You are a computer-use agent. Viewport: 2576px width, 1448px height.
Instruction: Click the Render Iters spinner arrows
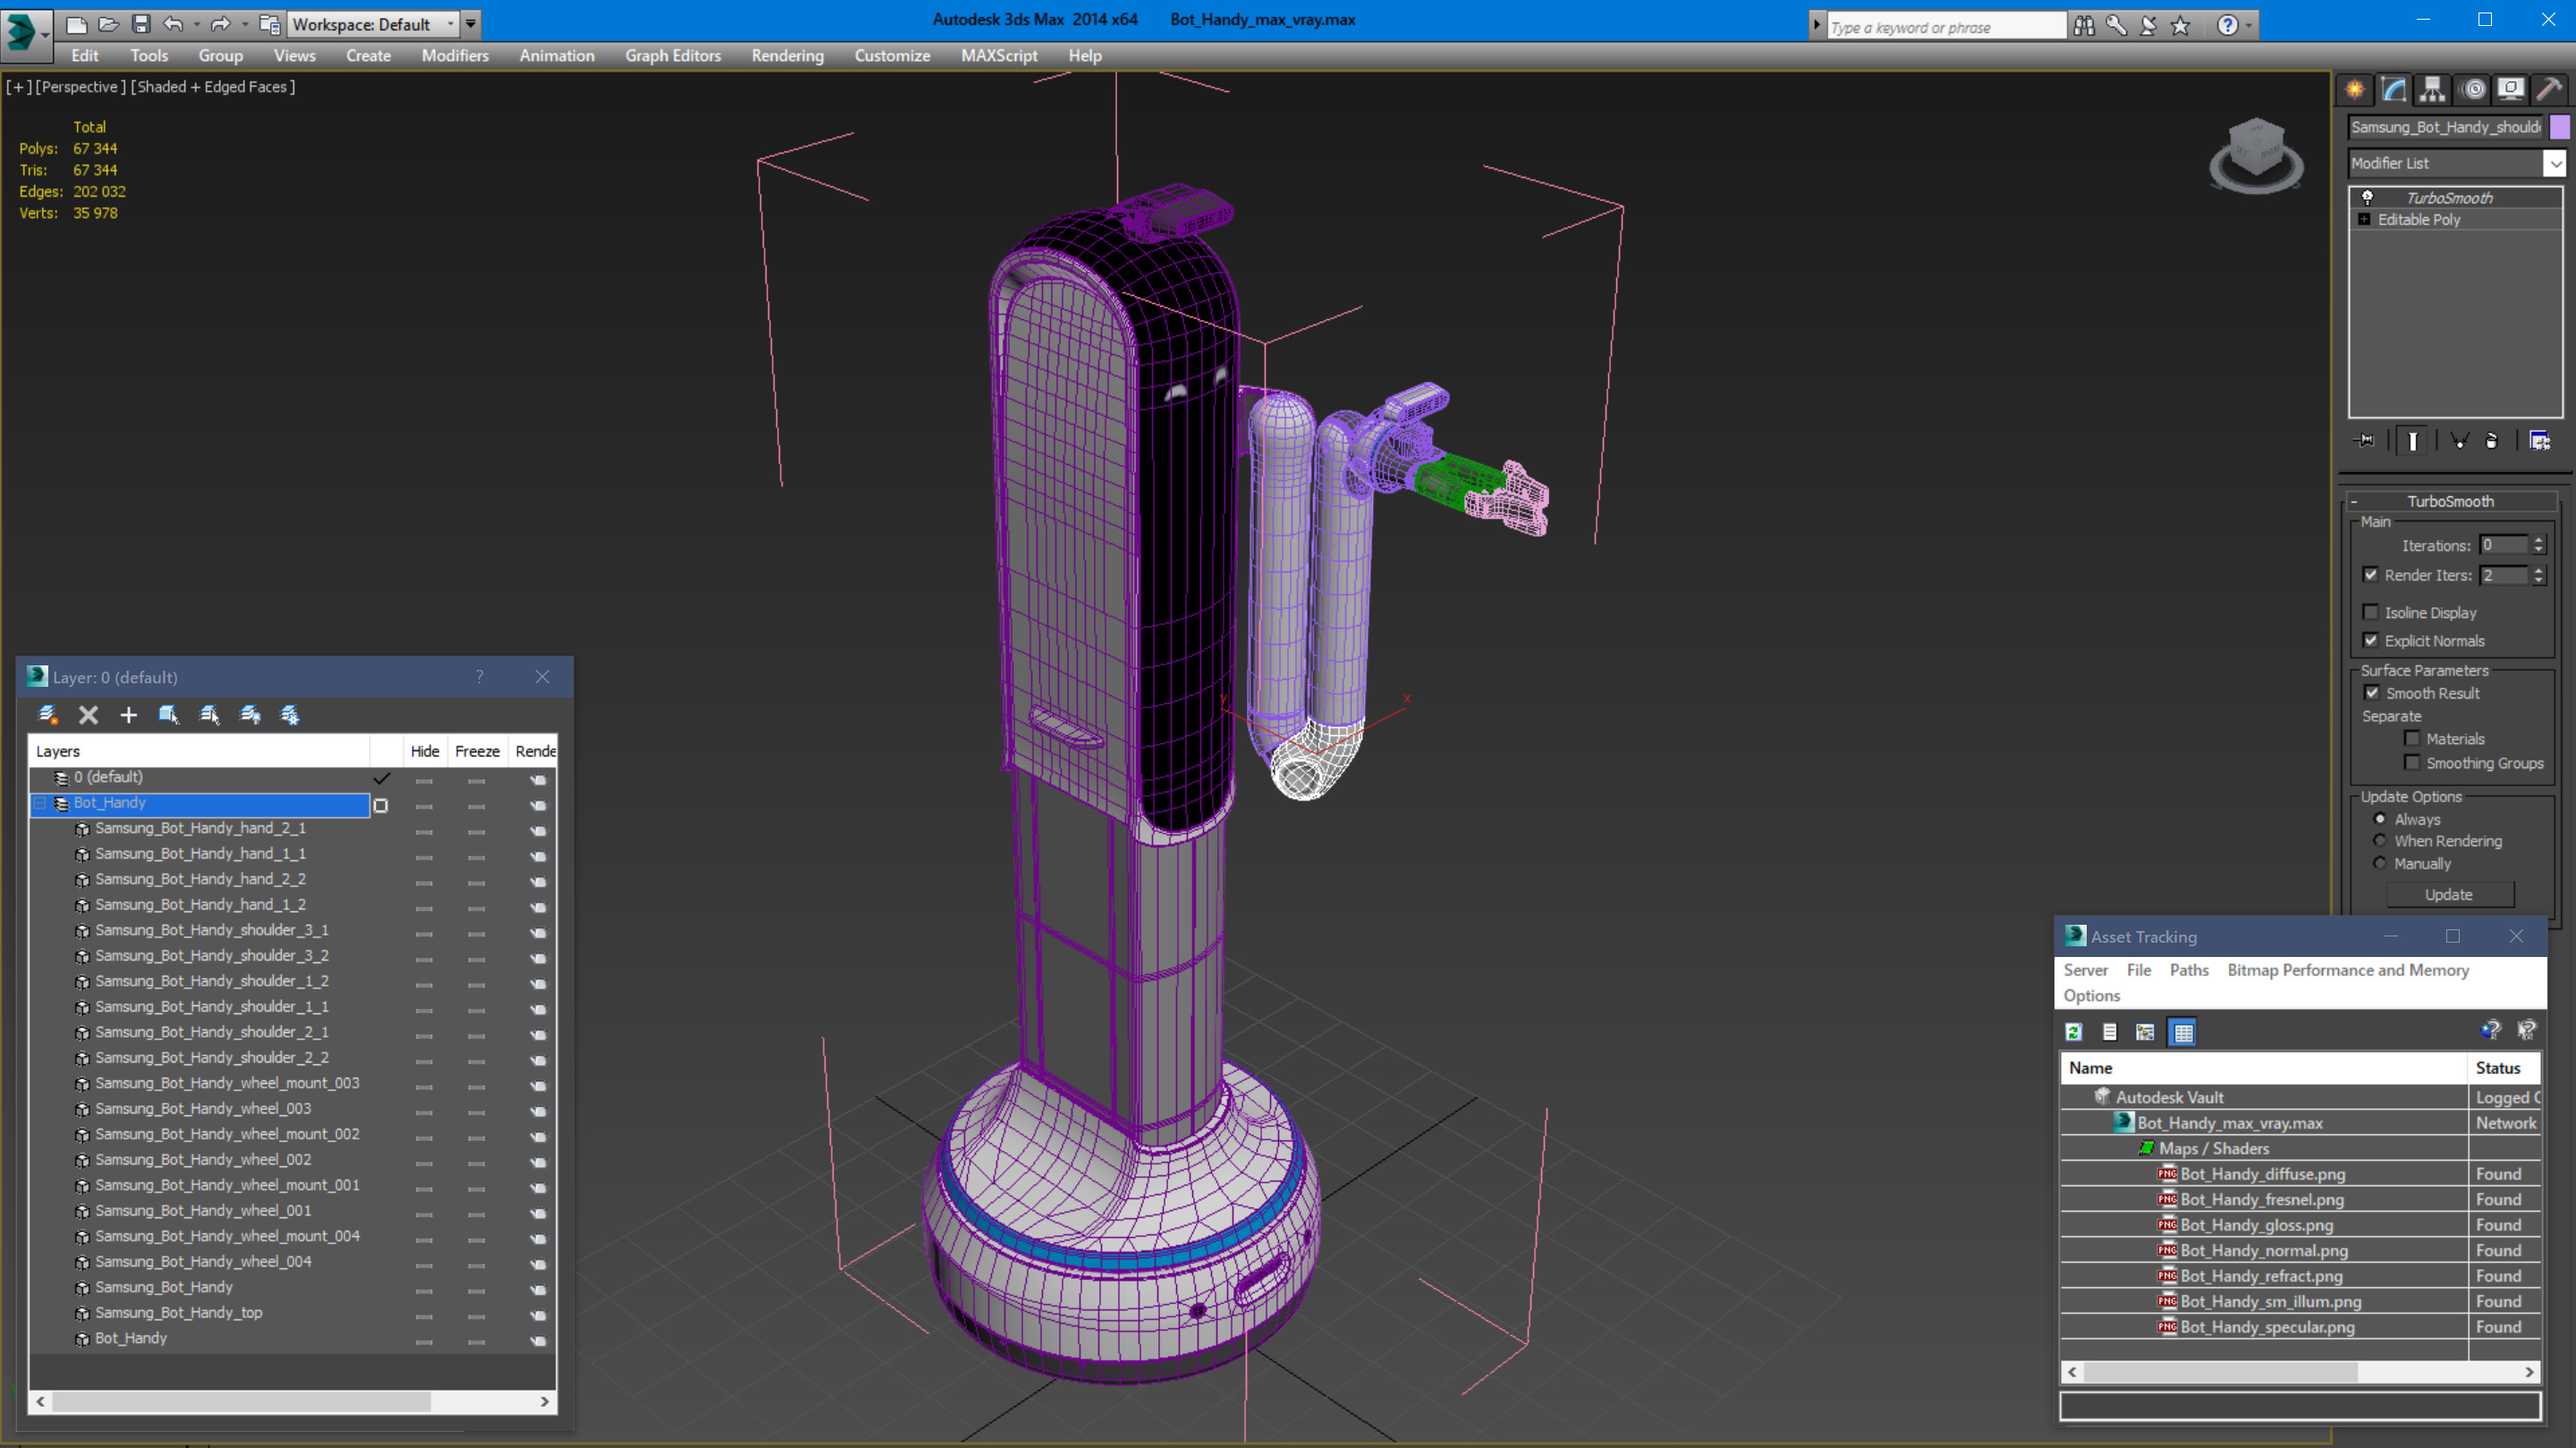(x=2538, y=575)
